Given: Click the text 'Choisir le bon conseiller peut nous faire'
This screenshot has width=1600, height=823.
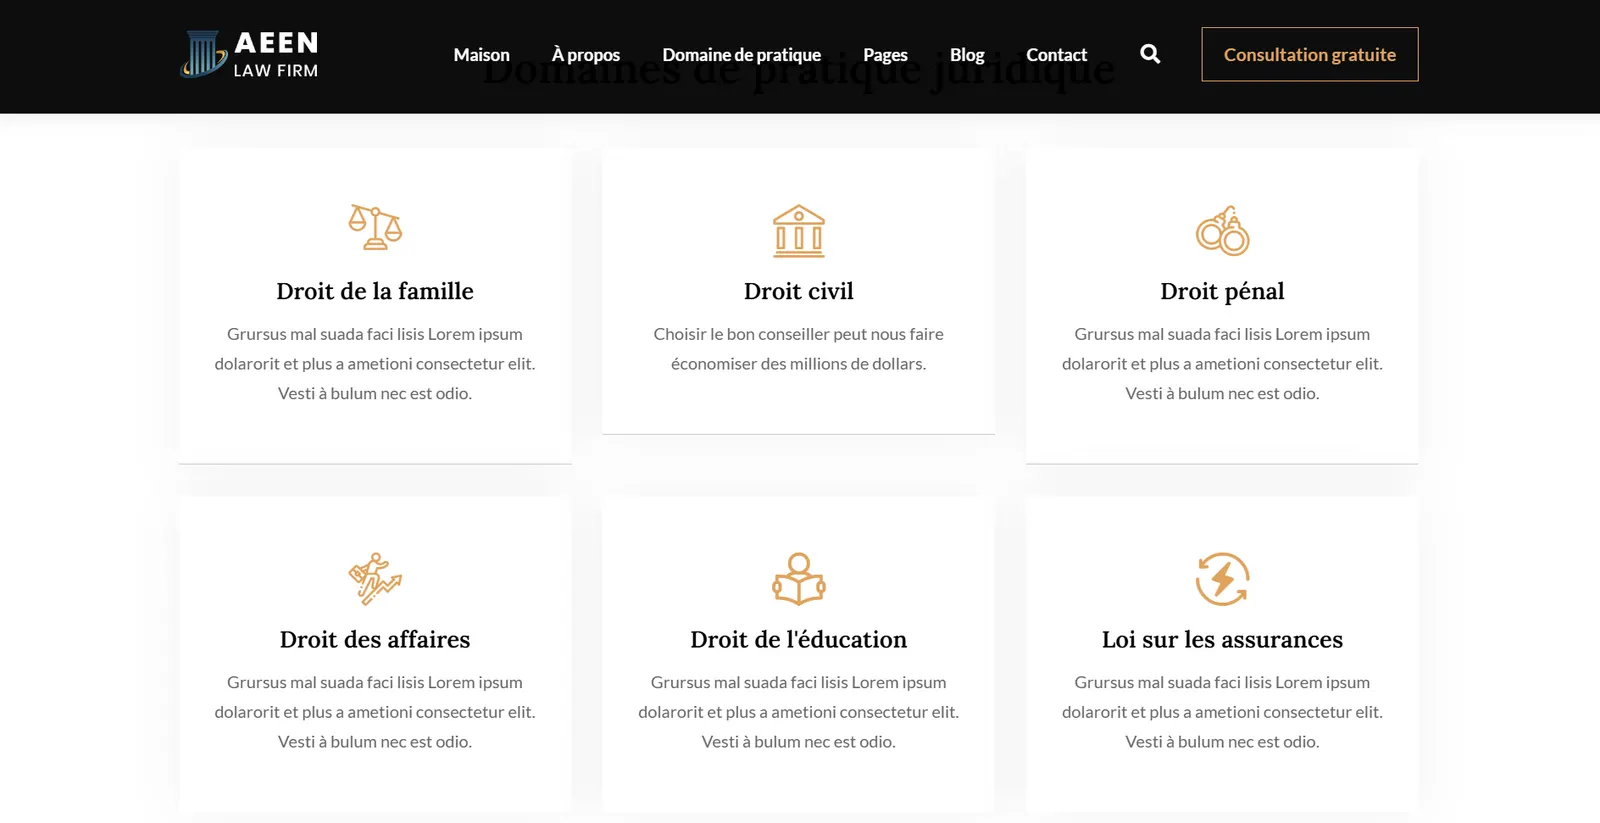Looking at the screenshot, I should coord(799,334).
